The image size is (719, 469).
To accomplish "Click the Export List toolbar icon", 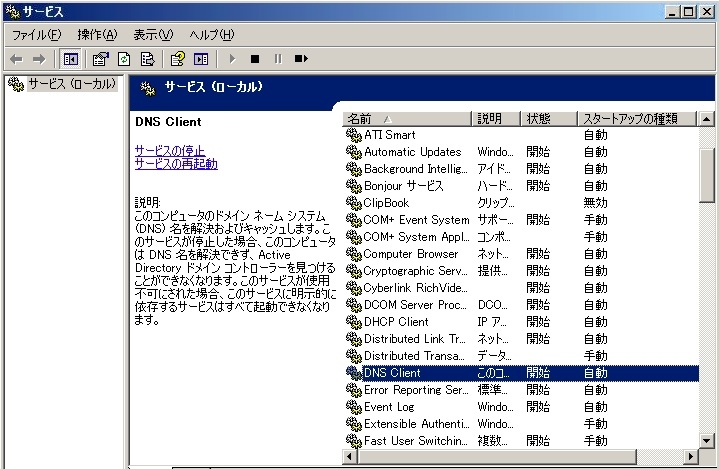I will click(x=147, y=59).
